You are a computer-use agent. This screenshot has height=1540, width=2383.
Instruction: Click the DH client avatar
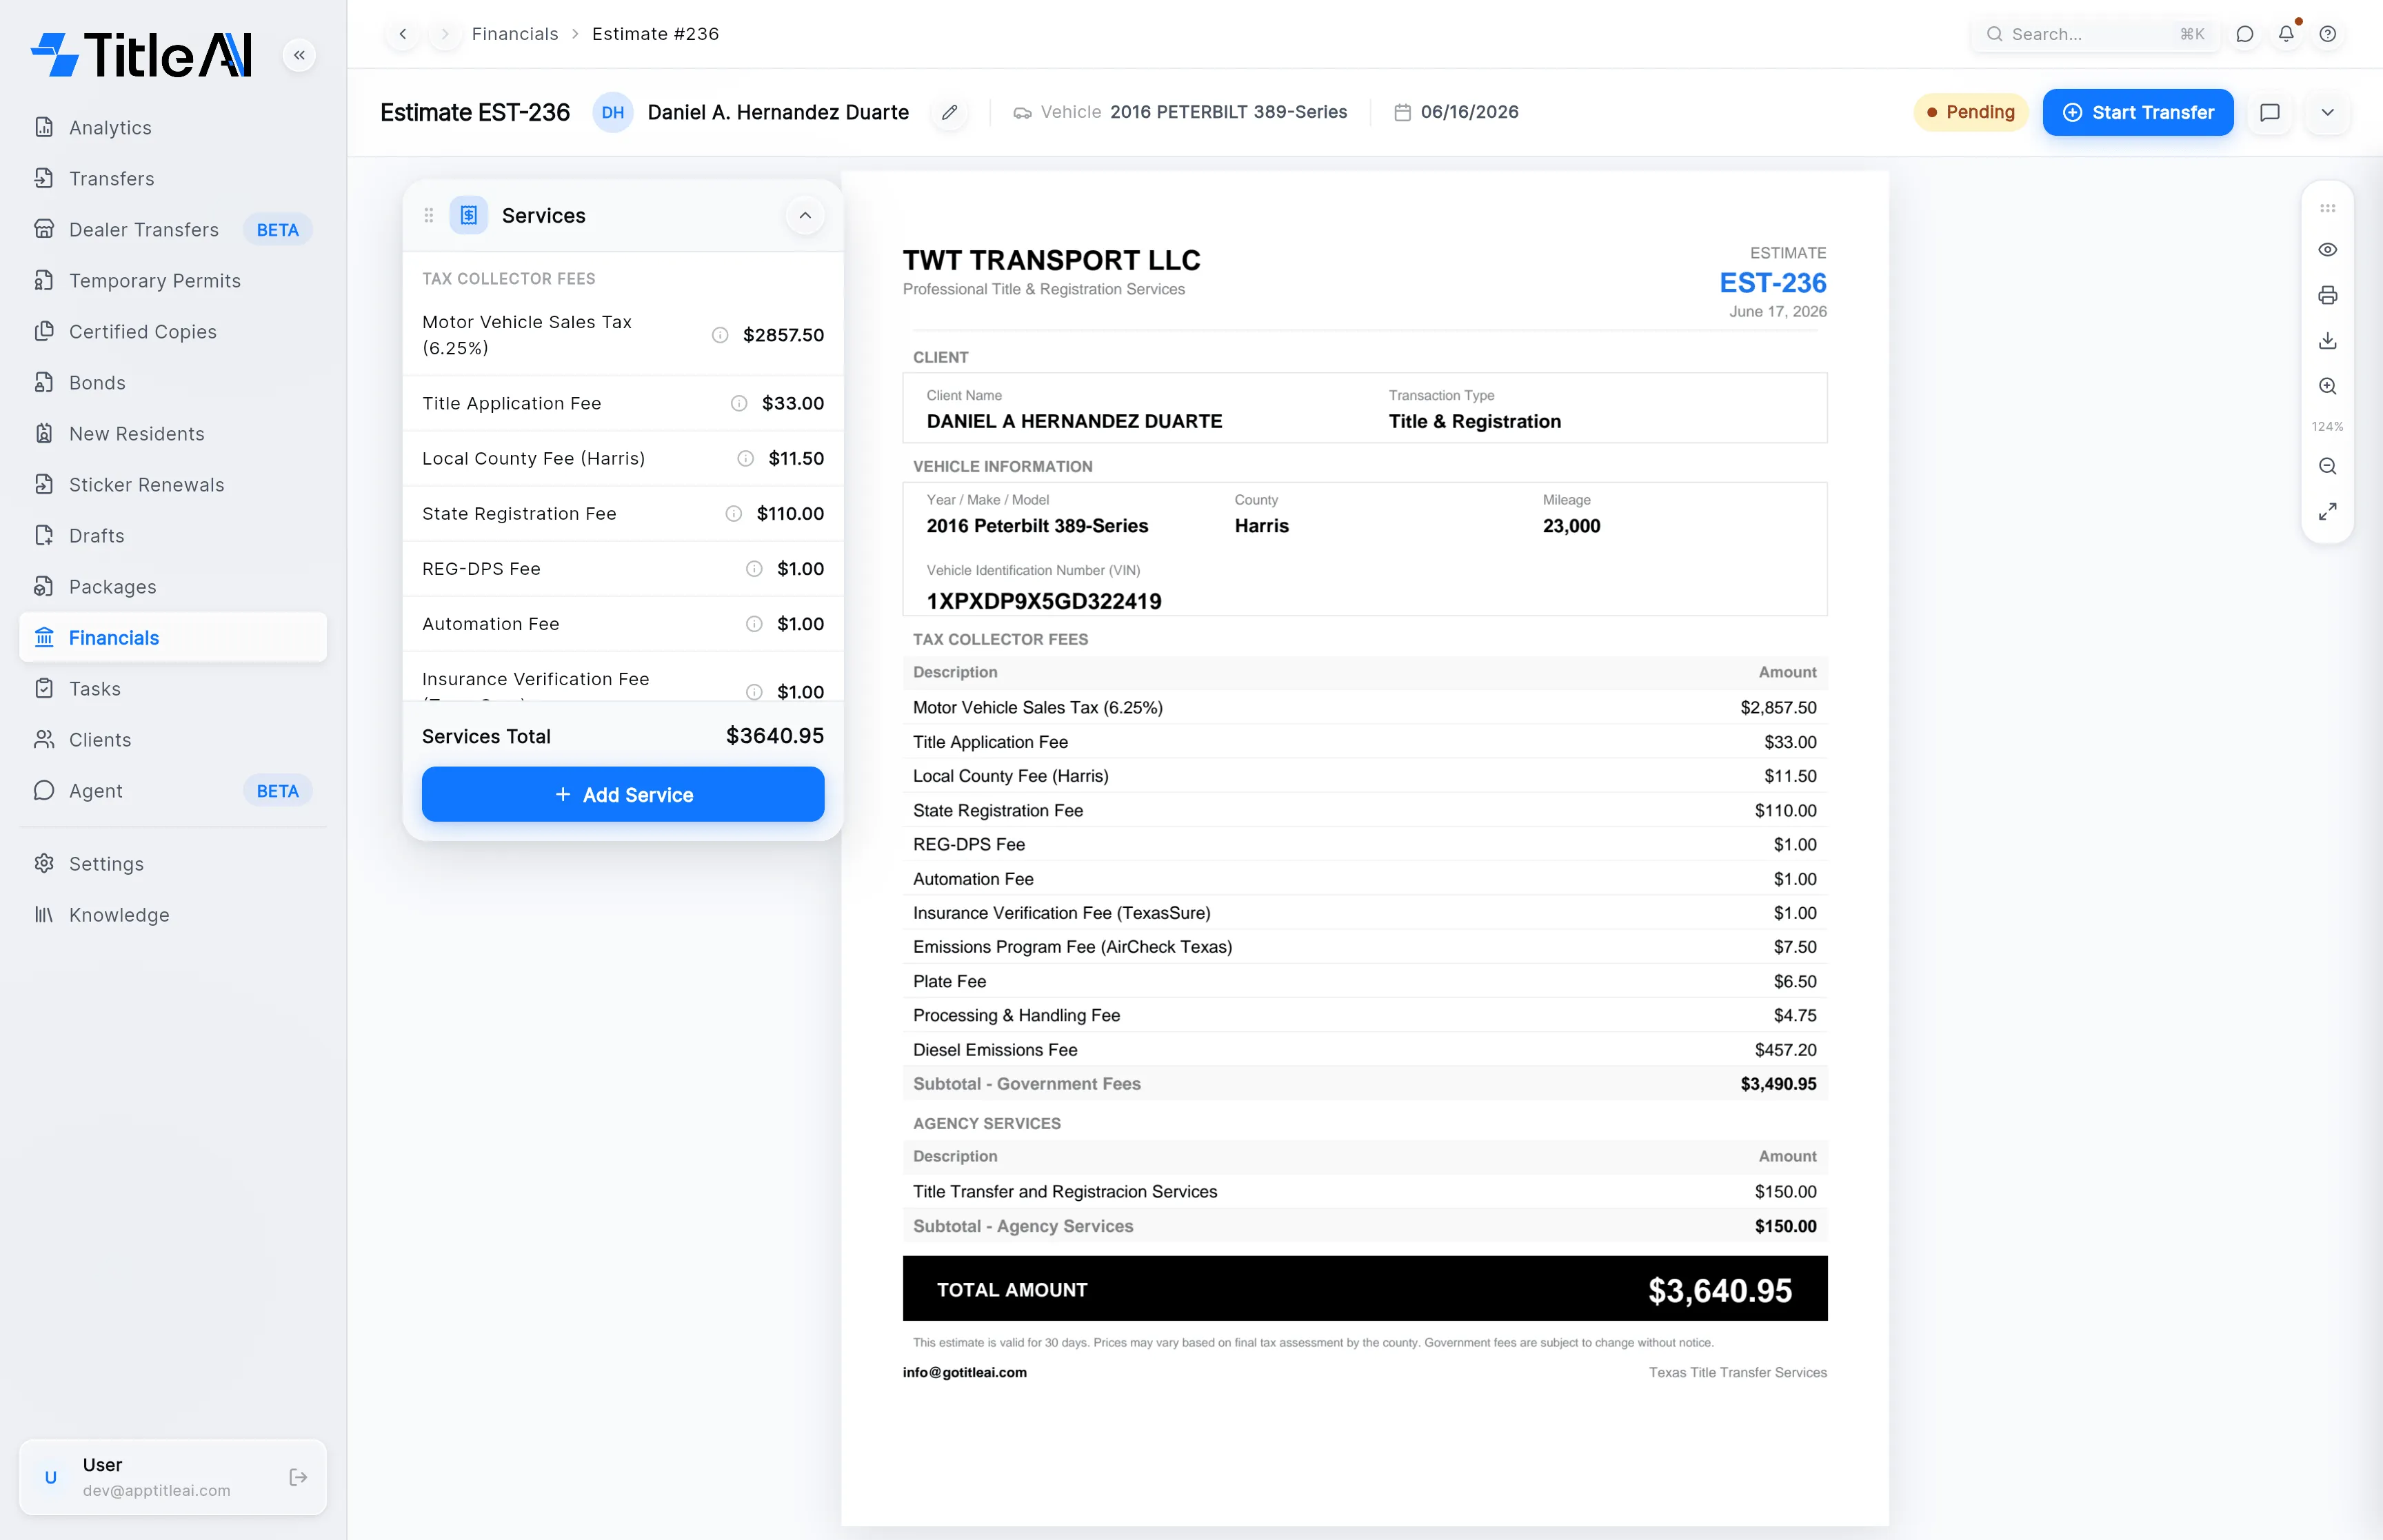(613, 112)
